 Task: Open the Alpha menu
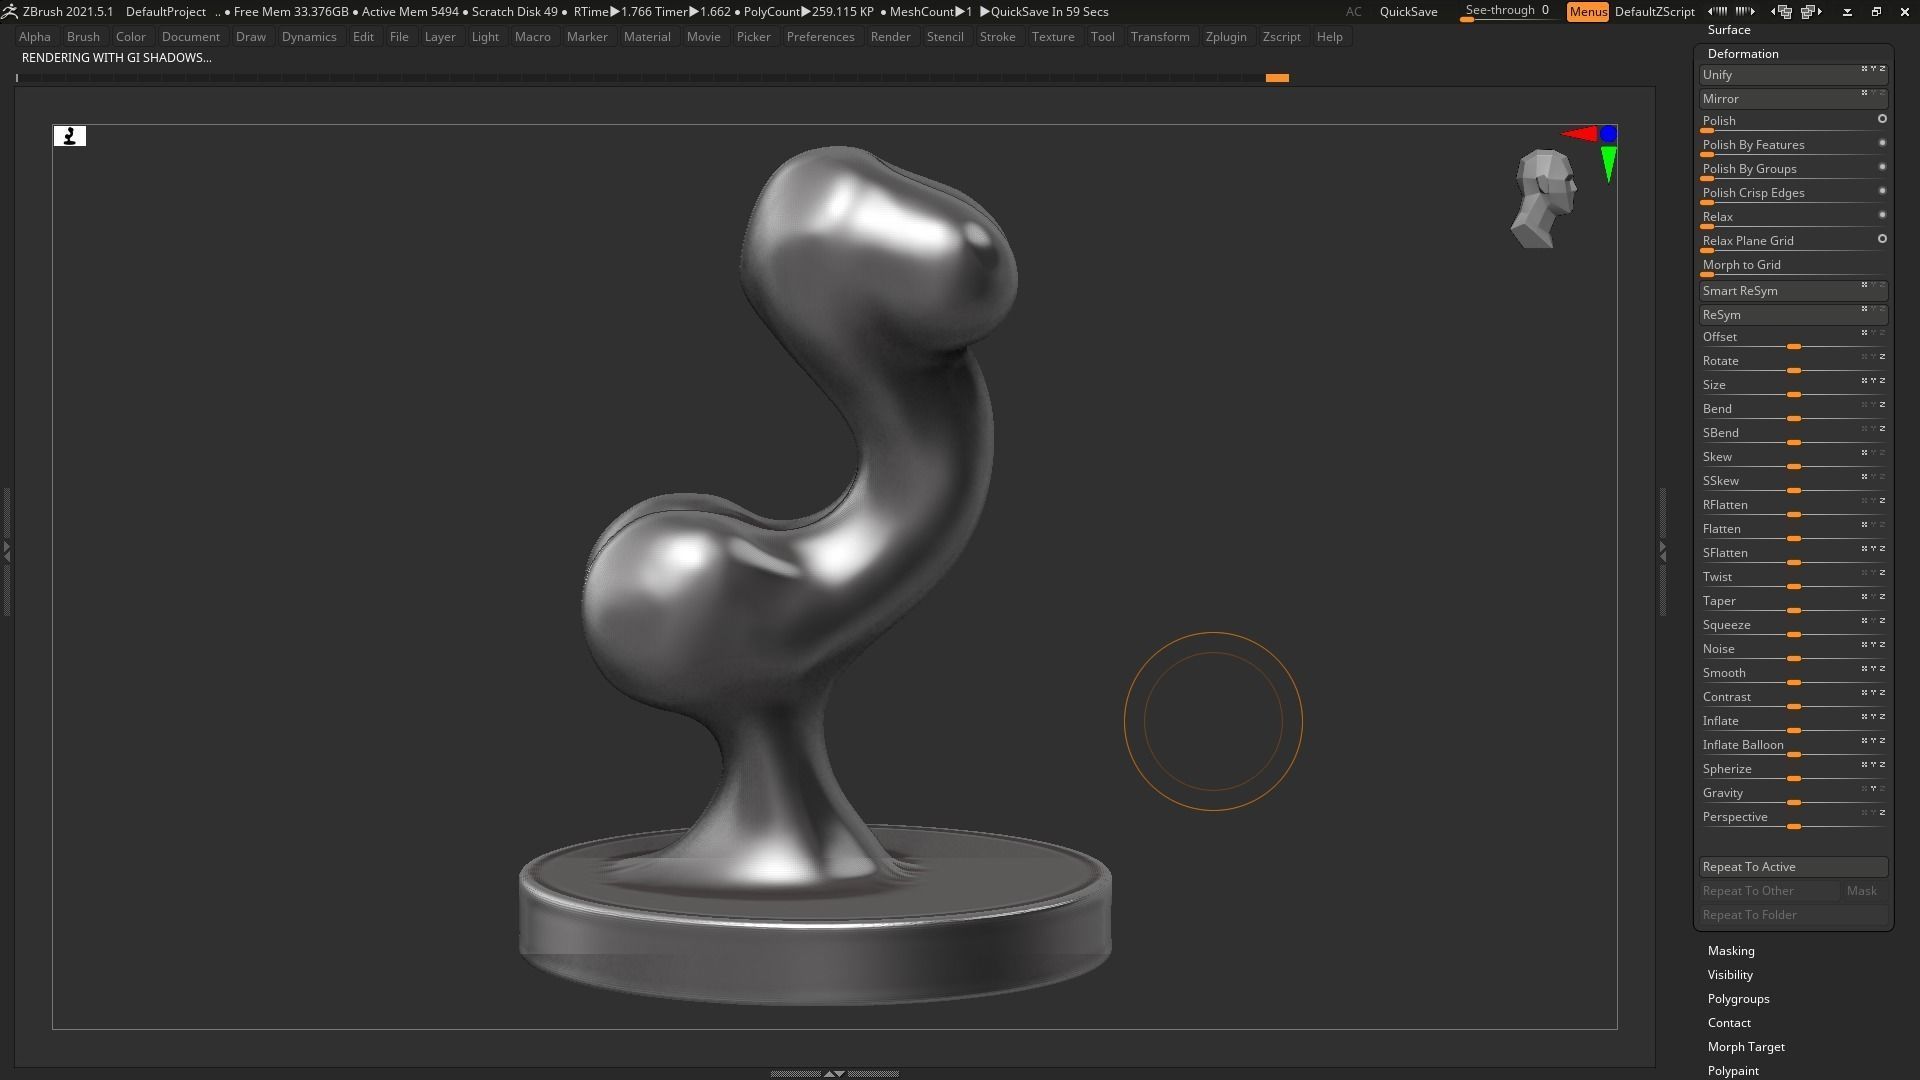click(x=35, y=37)
